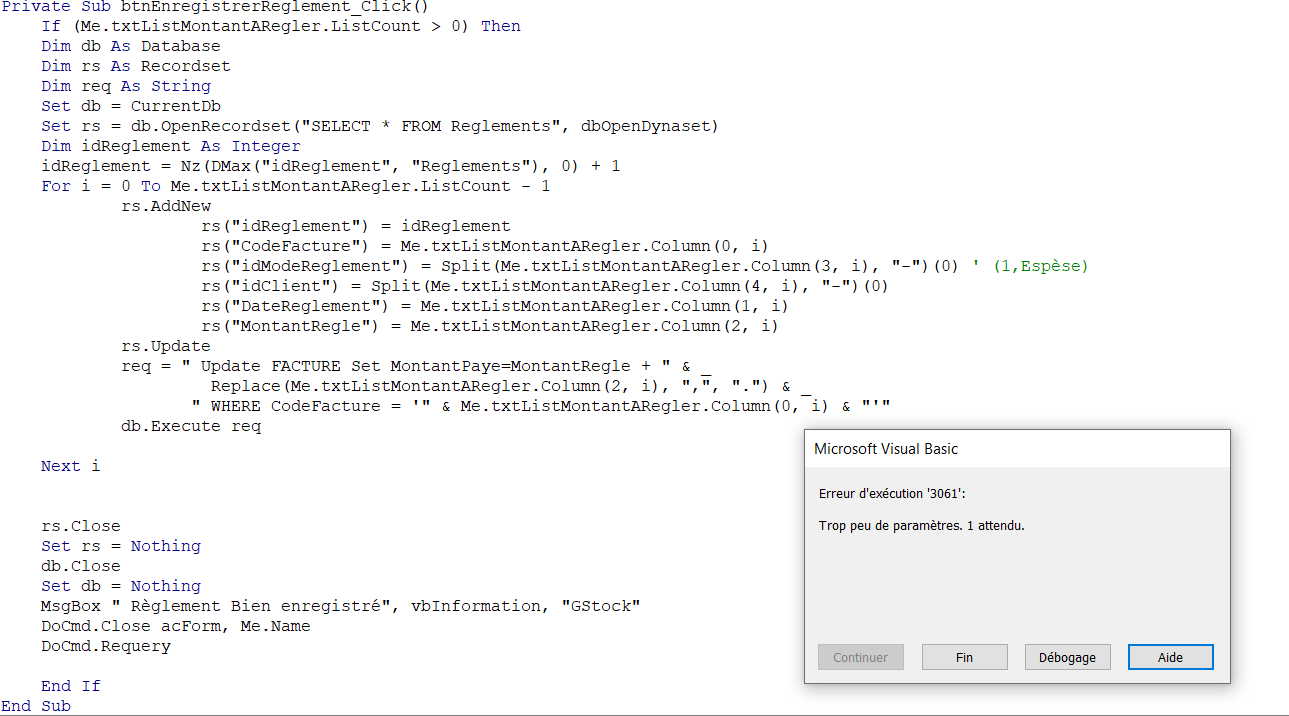Click the db.OpenRecordset SELECT statement line
Screen dimensions: 1289x716
380,126
